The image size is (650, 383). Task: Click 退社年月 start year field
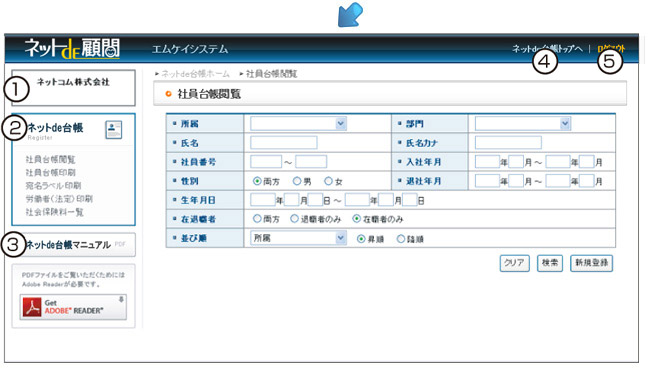487,181
